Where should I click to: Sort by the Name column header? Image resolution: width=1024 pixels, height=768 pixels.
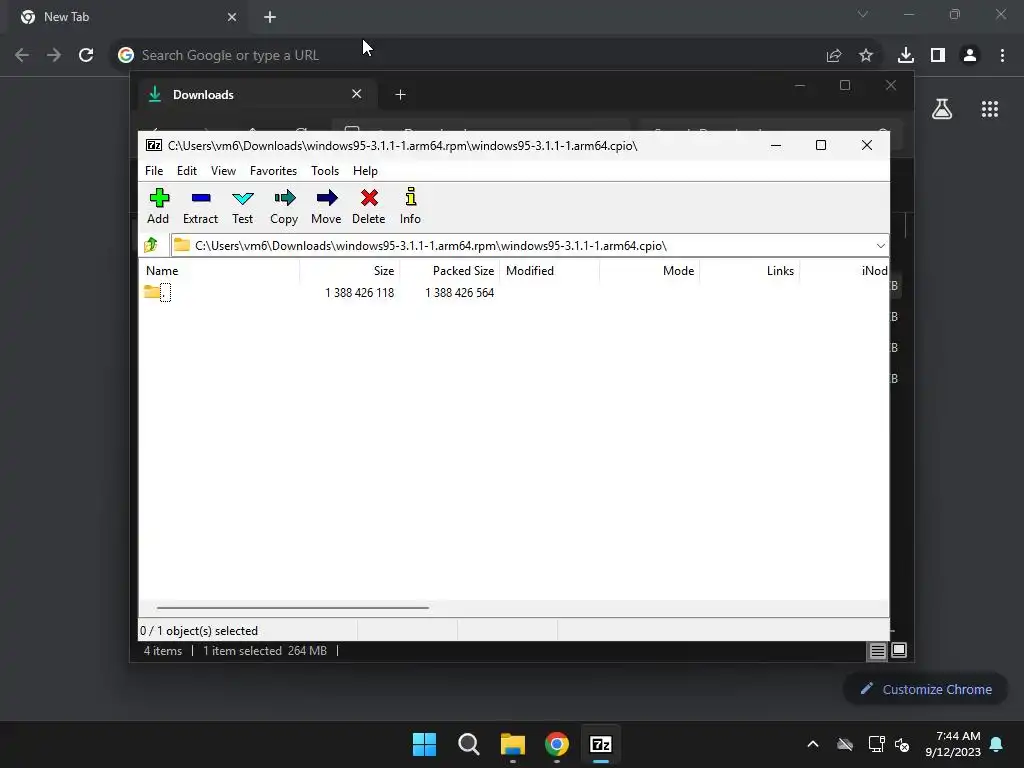point(219,270)
